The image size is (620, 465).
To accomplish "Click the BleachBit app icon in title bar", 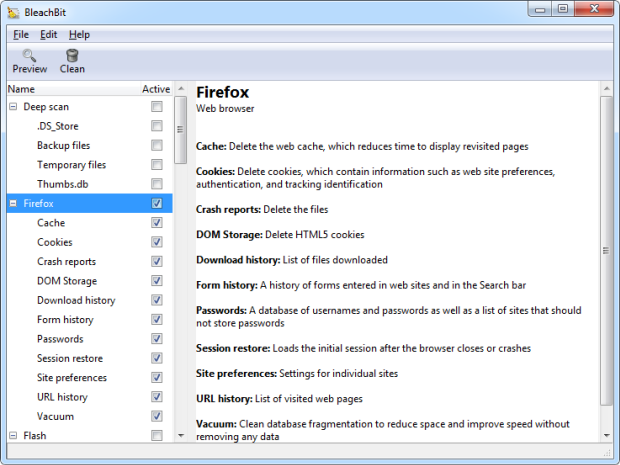I will [13, 12].
